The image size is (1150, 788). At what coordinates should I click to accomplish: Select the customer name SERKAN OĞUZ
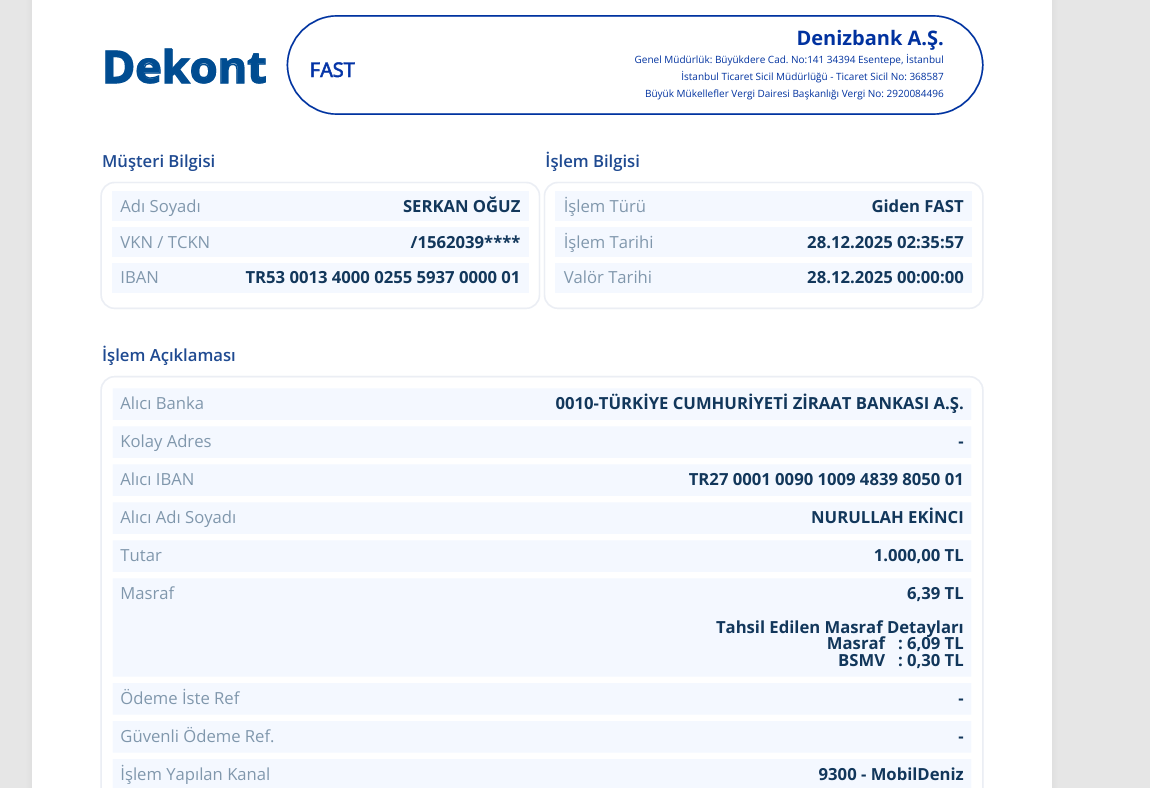point(461,206)
